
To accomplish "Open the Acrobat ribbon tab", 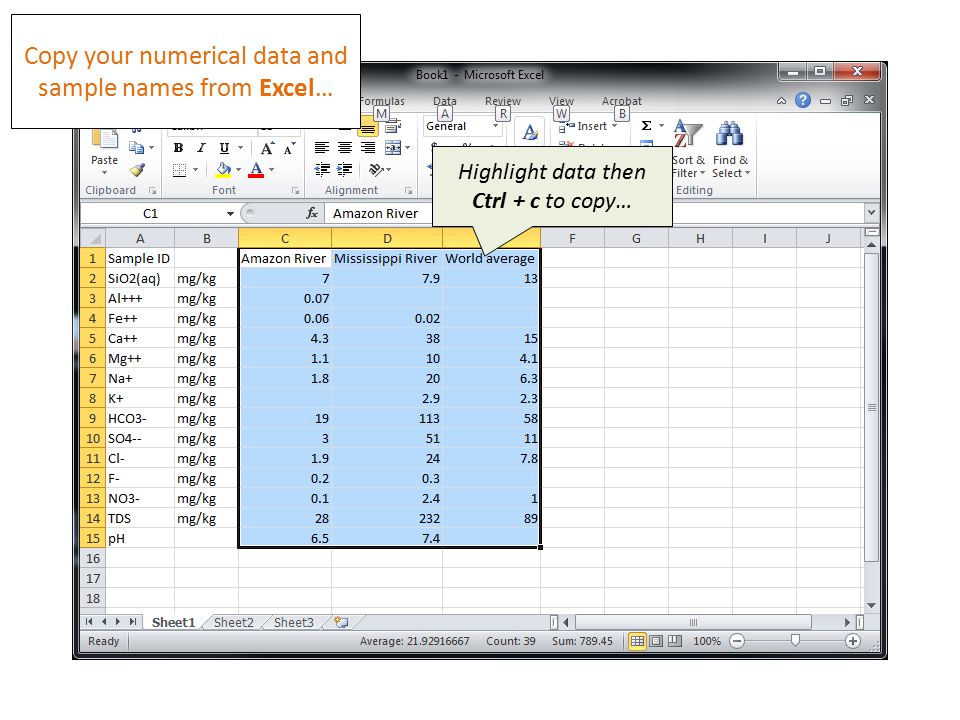I will [621, 101].
